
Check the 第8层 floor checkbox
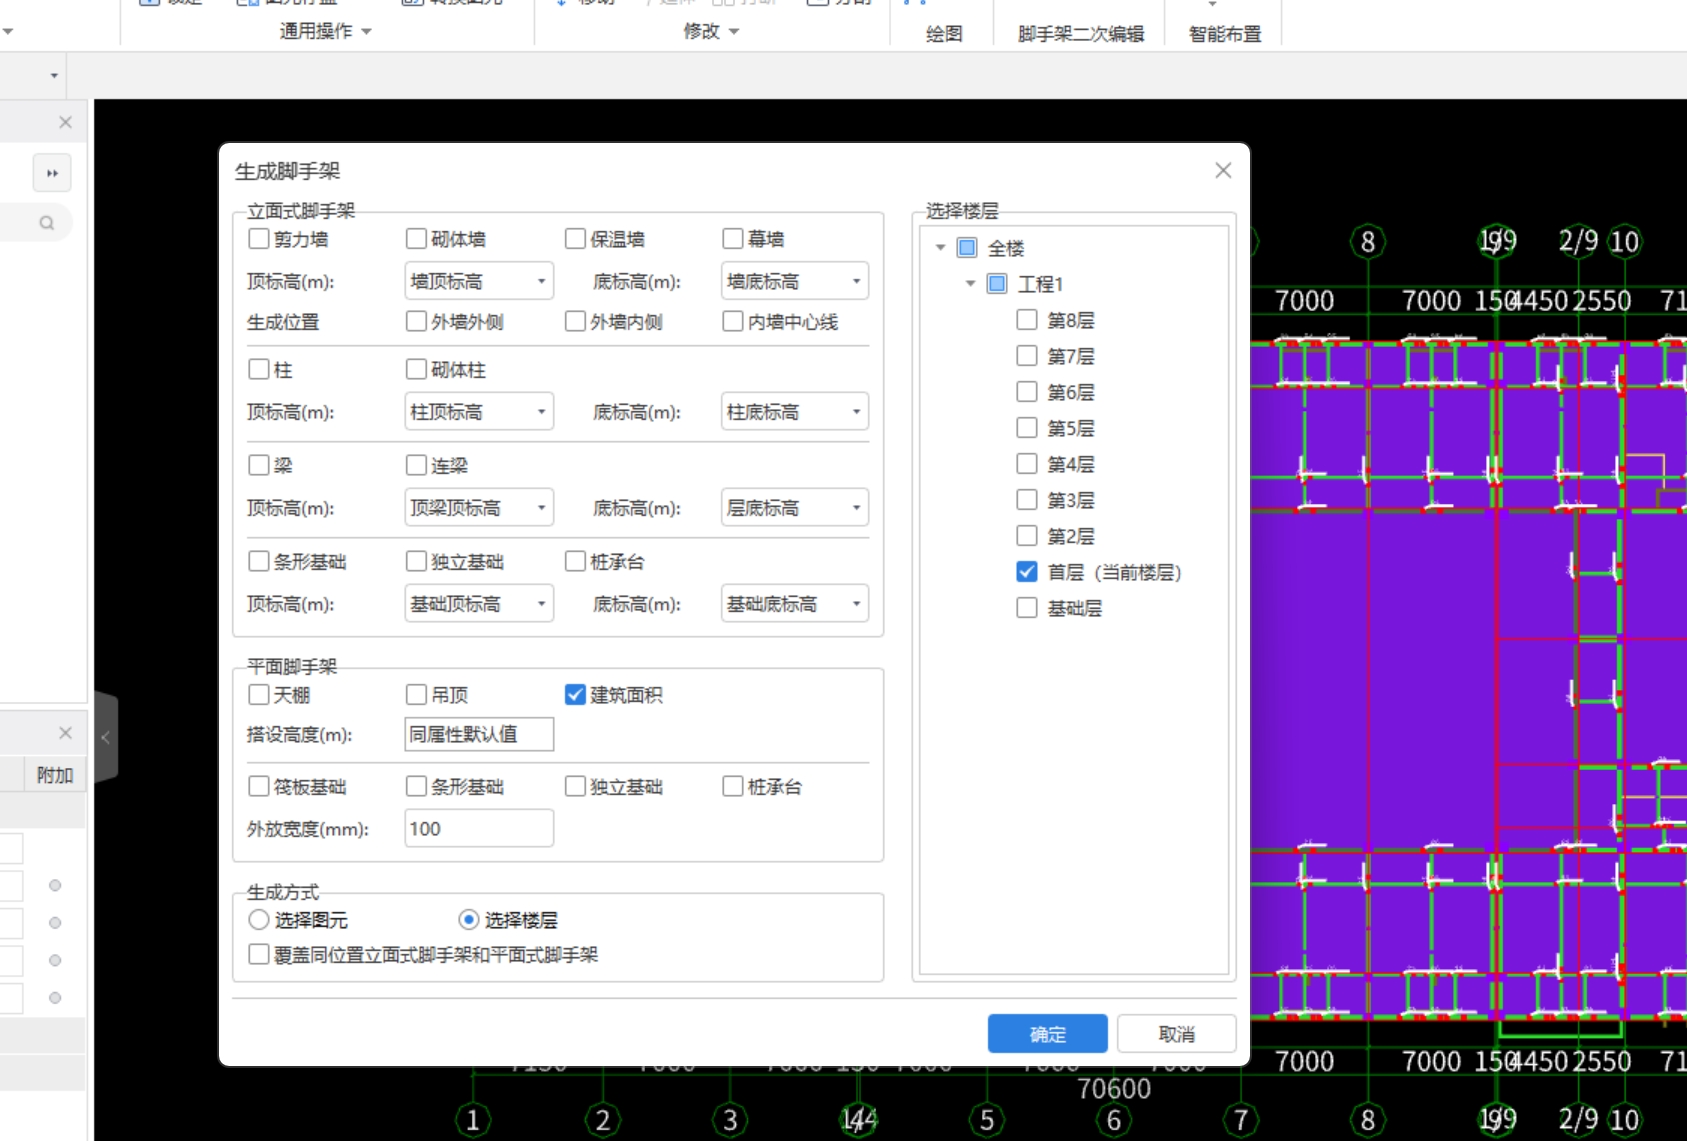point(1027,319)
